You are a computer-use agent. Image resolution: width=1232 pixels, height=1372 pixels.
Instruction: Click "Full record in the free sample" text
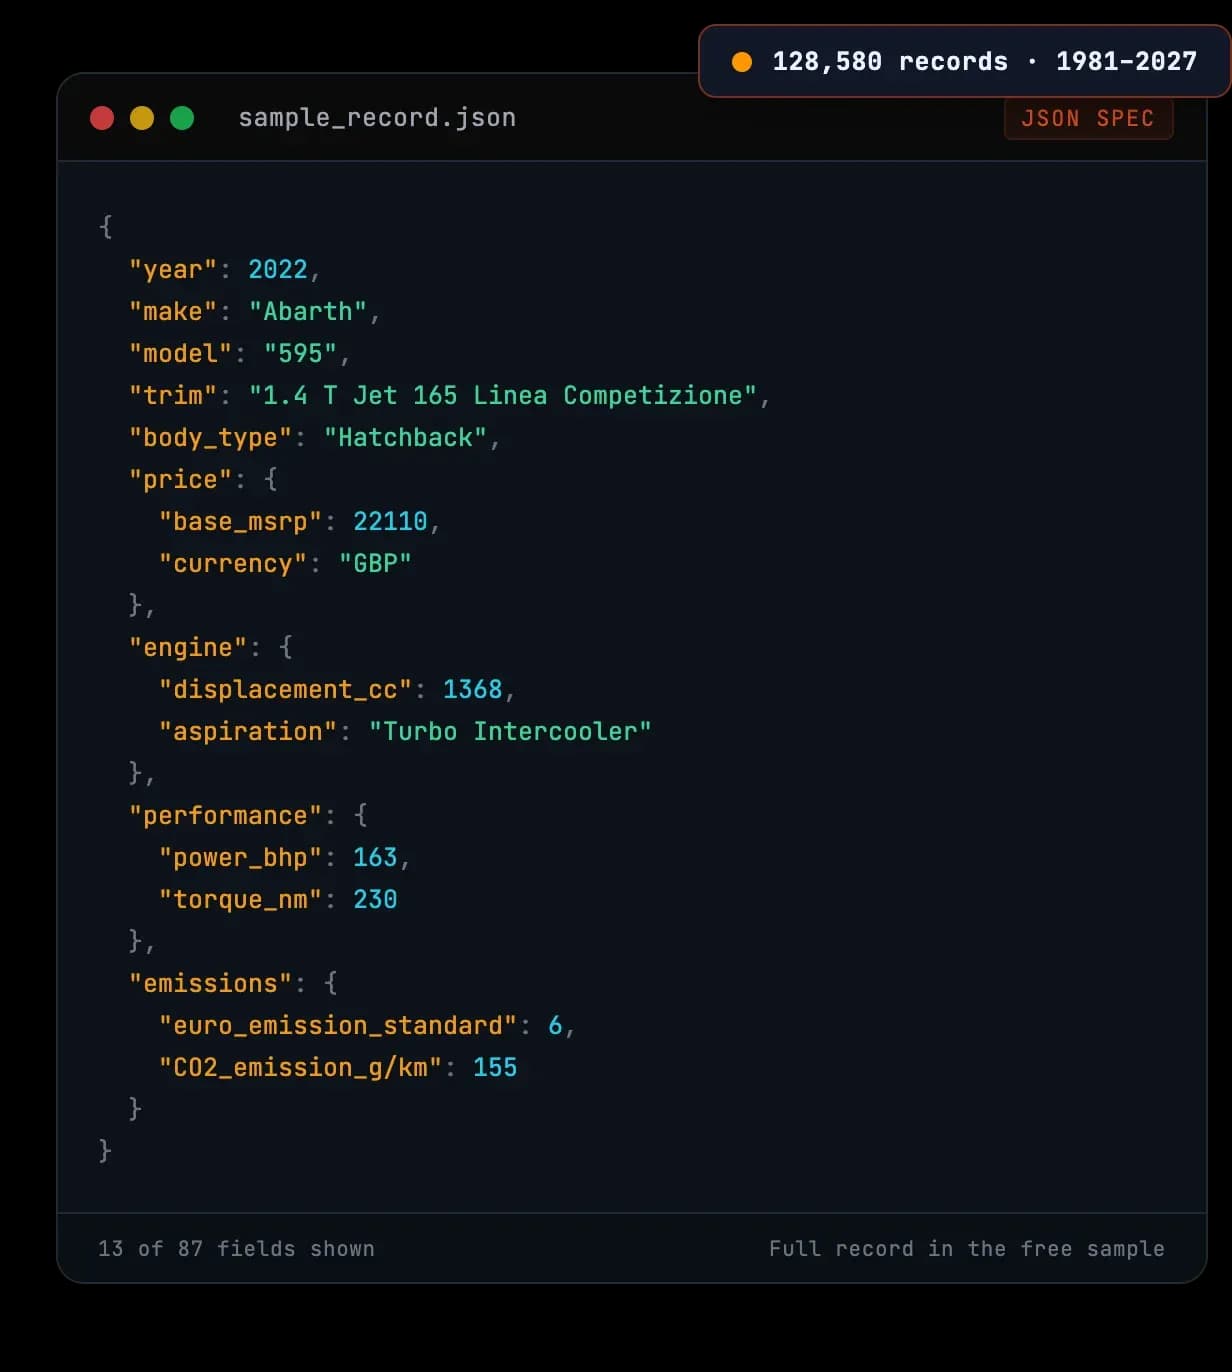(x=967, y=1249)
